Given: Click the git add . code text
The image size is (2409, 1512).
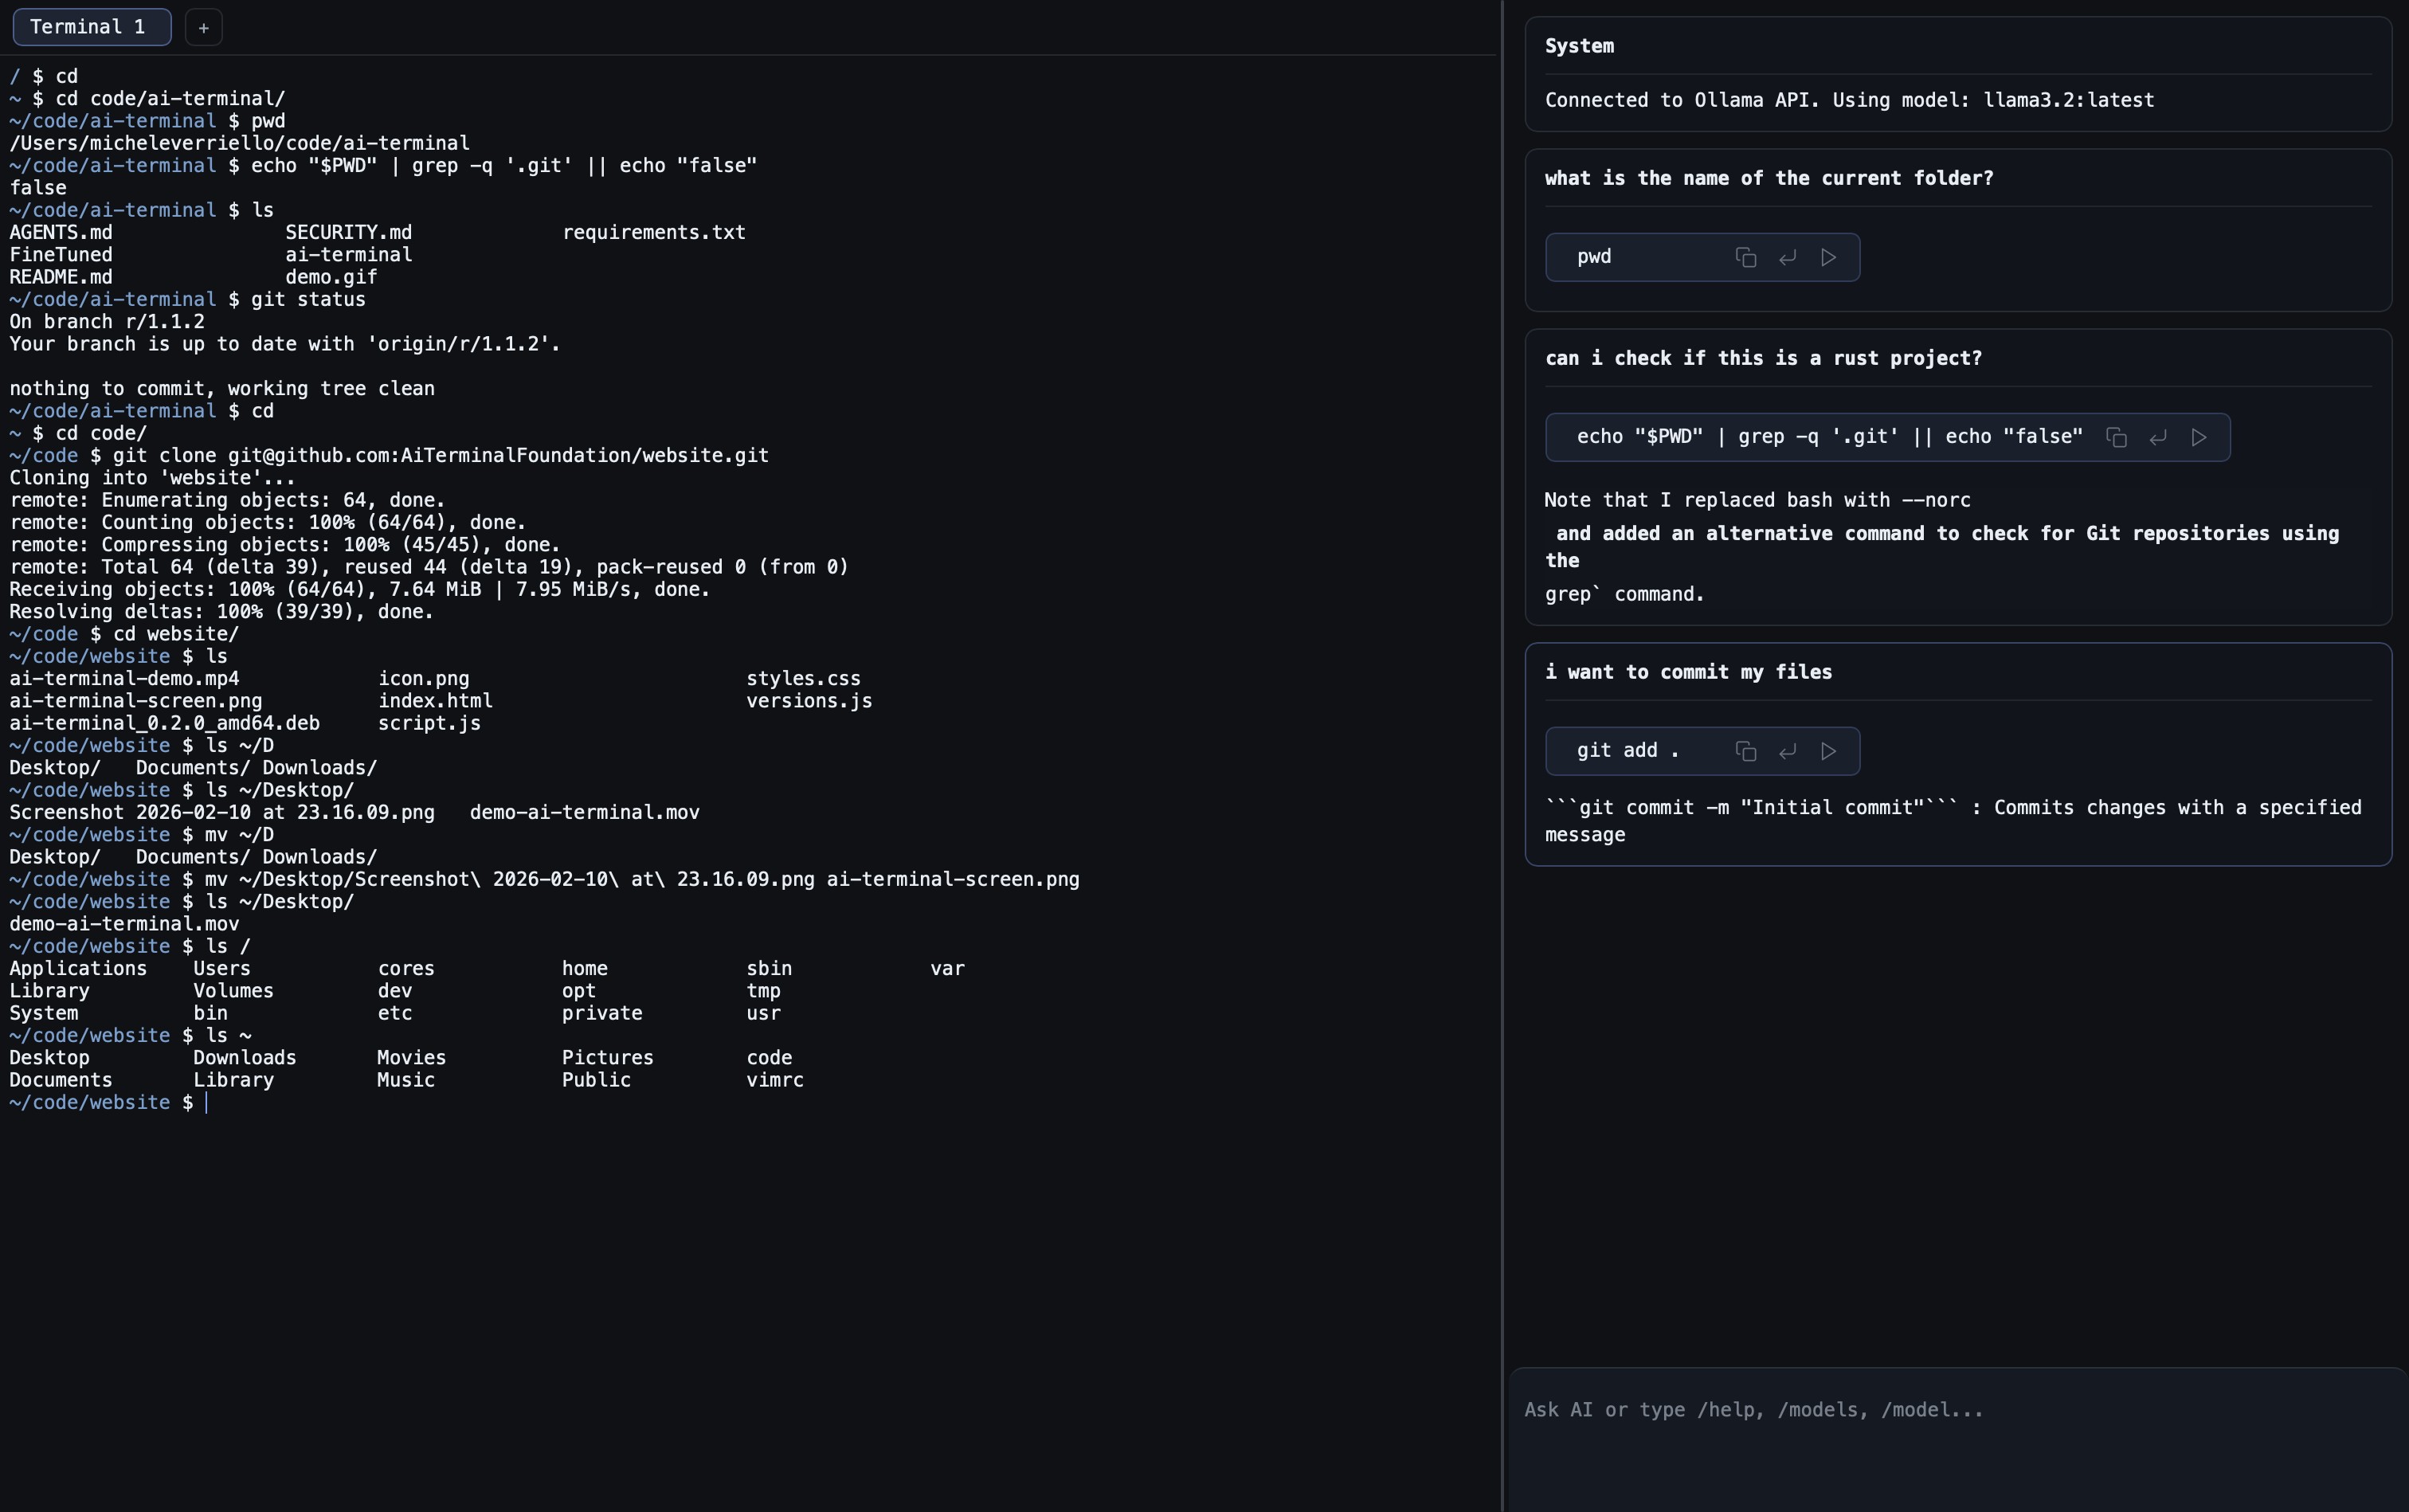Looking at the screenshot, I should coord(1628,751).
